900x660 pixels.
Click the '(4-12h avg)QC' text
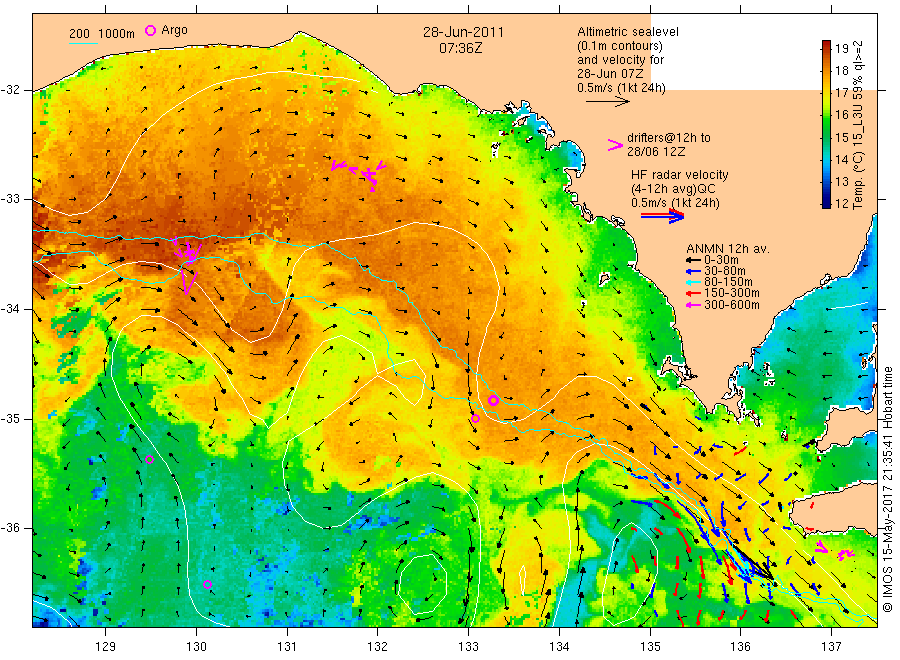click(x=673, y=189)
